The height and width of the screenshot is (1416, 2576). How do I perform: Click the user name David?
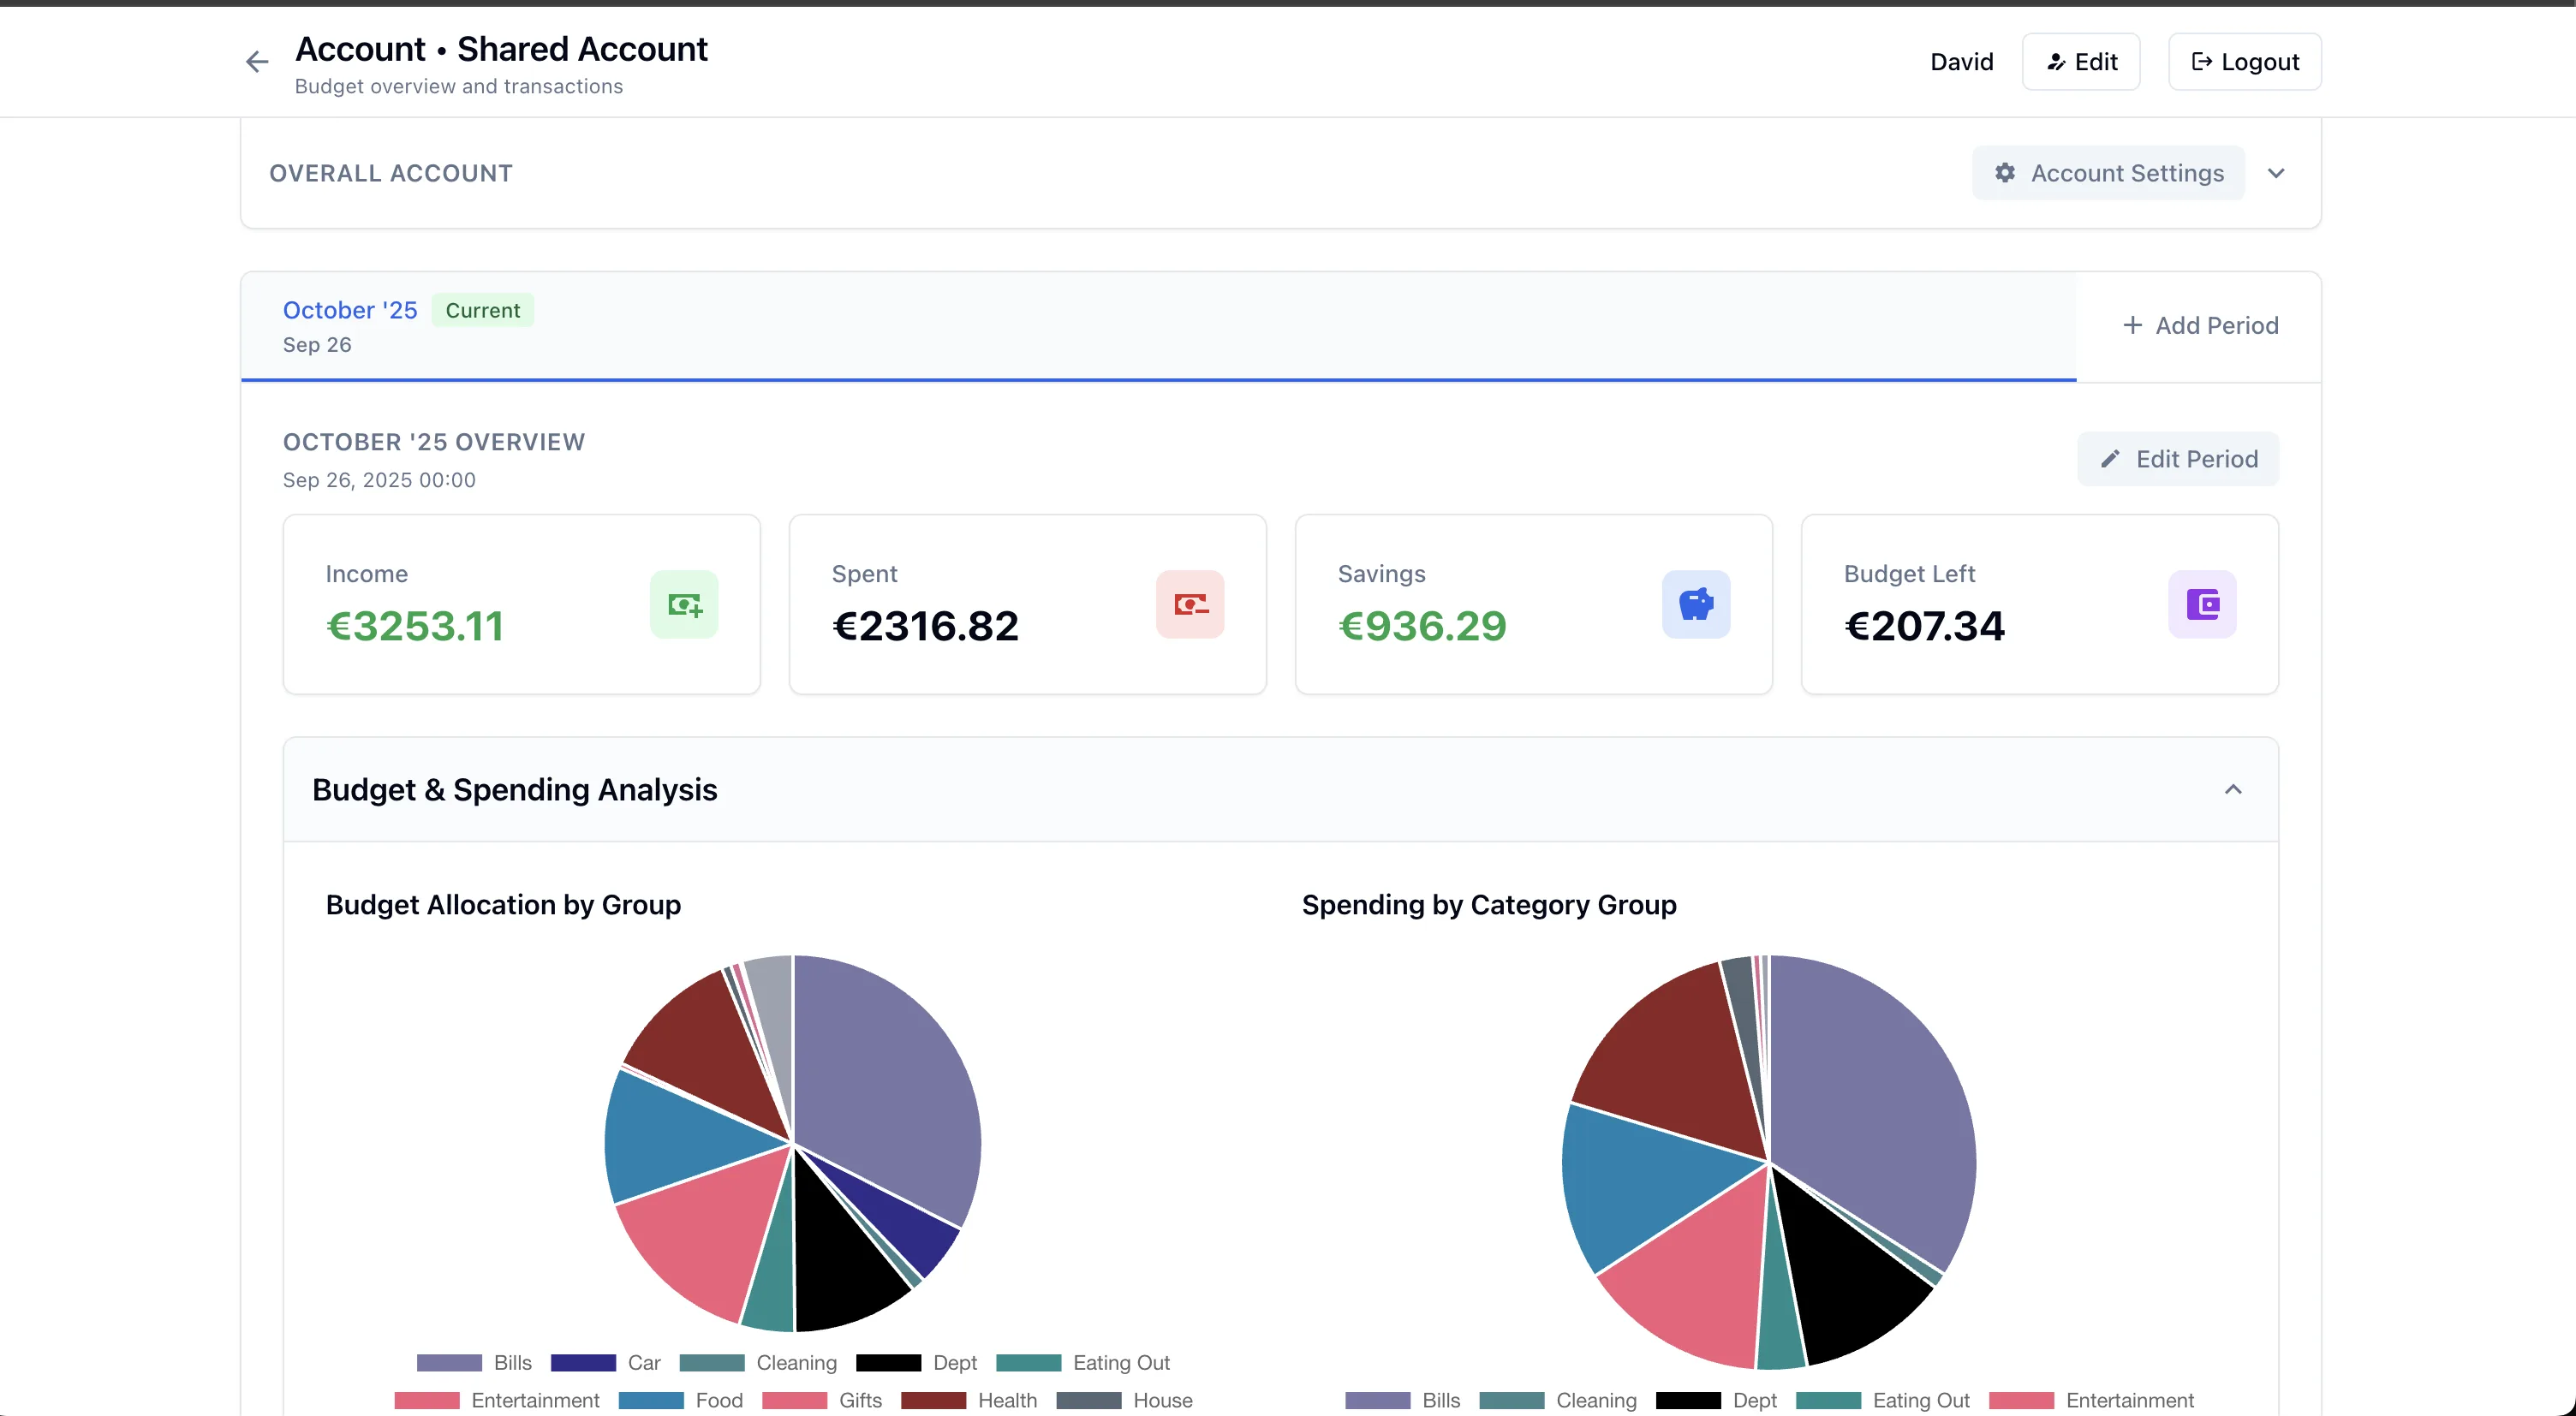1961,62
